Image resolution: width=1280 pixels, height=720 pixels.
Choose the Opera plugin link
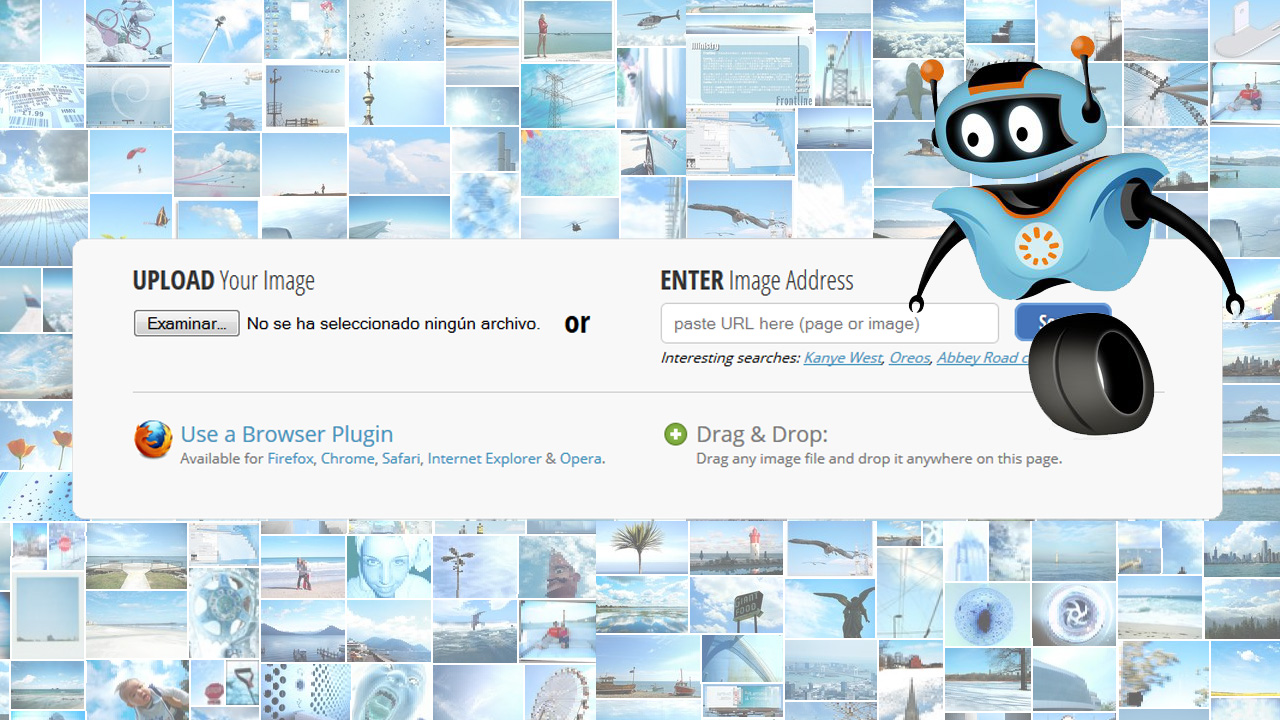[580, 459]
